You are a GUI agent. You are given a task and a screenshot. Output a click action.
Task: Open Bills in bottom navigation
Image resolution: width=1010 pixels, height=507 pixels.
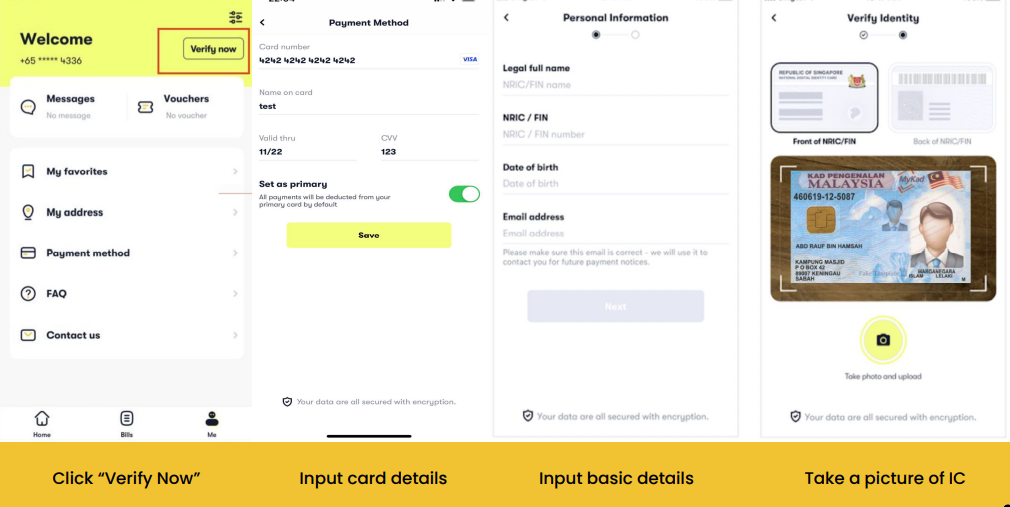[127, 422]
